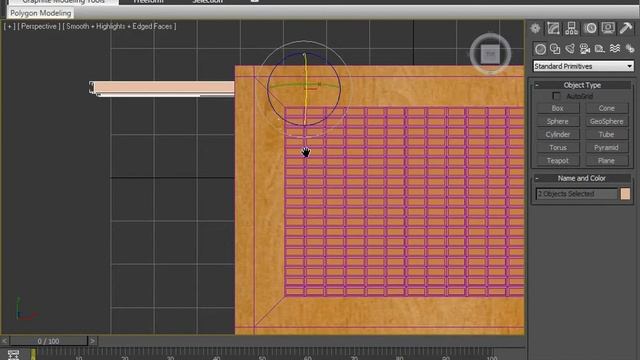The width and height of the screenshot is (640, 360).
Task: Open the Create command panel tab
Action: 535,28
